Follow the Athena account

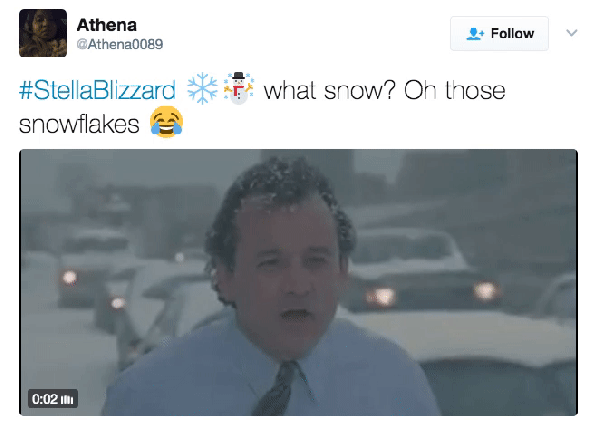pyautogui.click(x=499, y=33)
